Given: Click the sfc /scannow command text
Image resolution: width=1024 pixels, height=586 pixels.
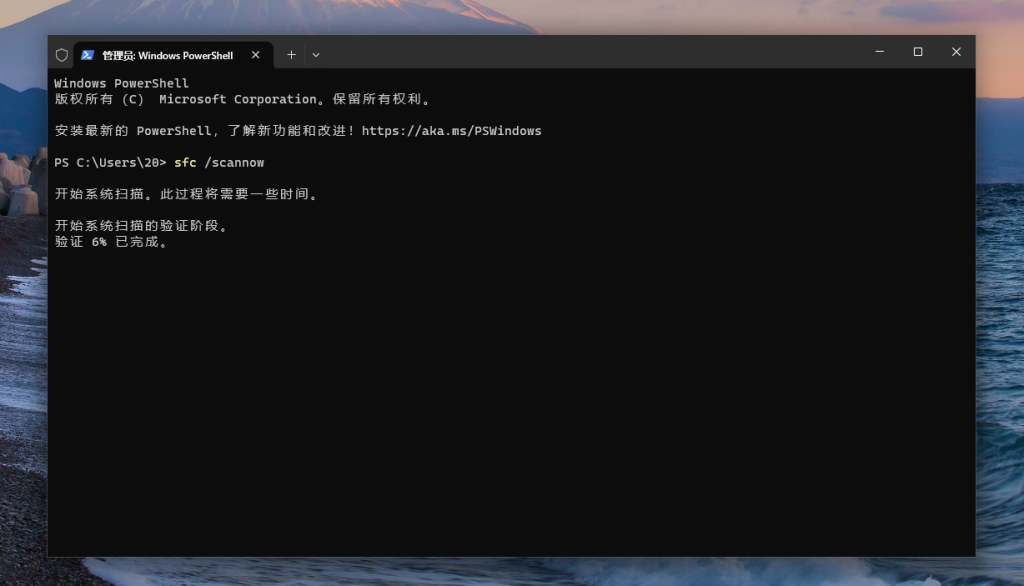Looking at the screenshot, I should (x=219, y=163).
